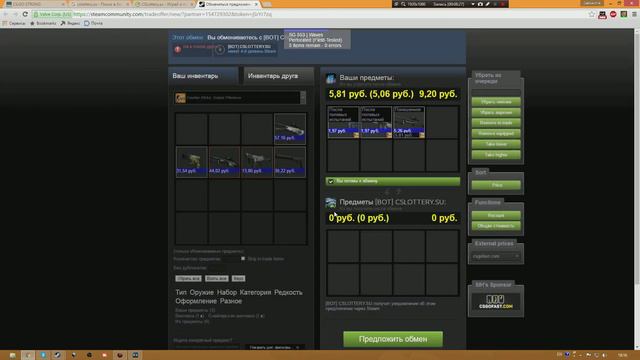Switch to the second browser tab
Viewport: 640px width, 360px height.
[x=99, y=4]
